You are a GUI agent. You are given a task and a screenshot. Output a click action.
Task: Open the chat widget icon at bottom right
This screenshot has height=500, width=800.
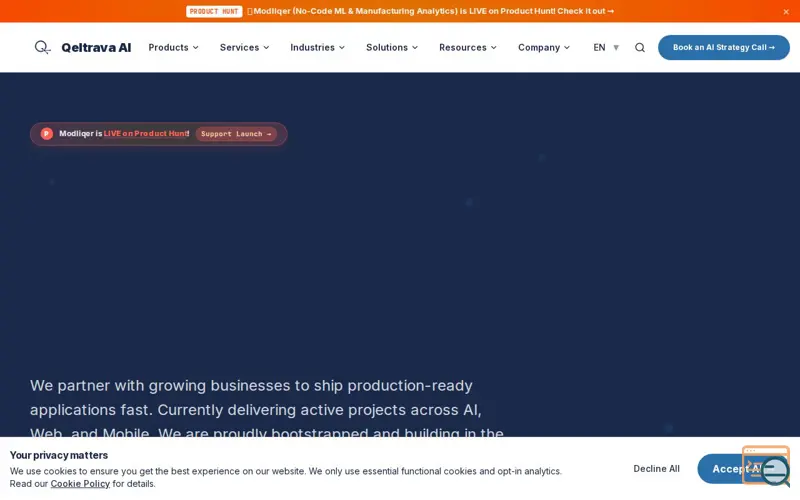(x=766, y=466)
